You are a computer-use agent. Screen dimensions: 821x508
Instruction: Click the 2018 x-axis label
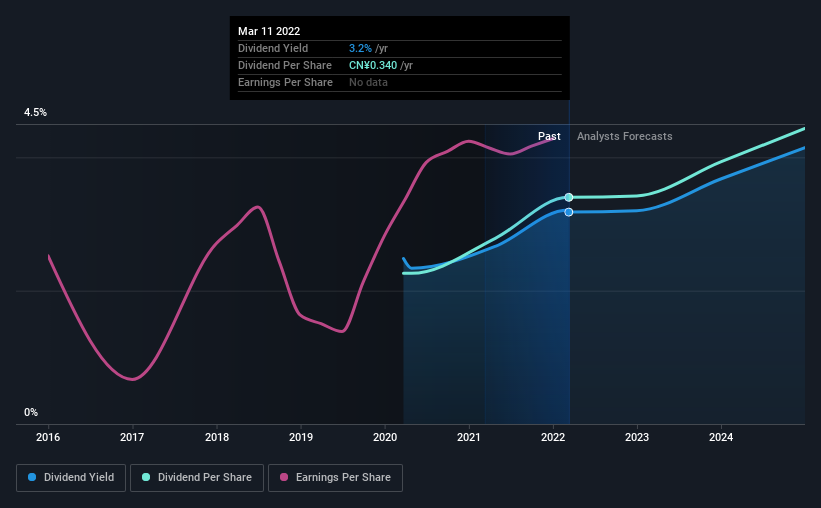[x=217, y=437]
